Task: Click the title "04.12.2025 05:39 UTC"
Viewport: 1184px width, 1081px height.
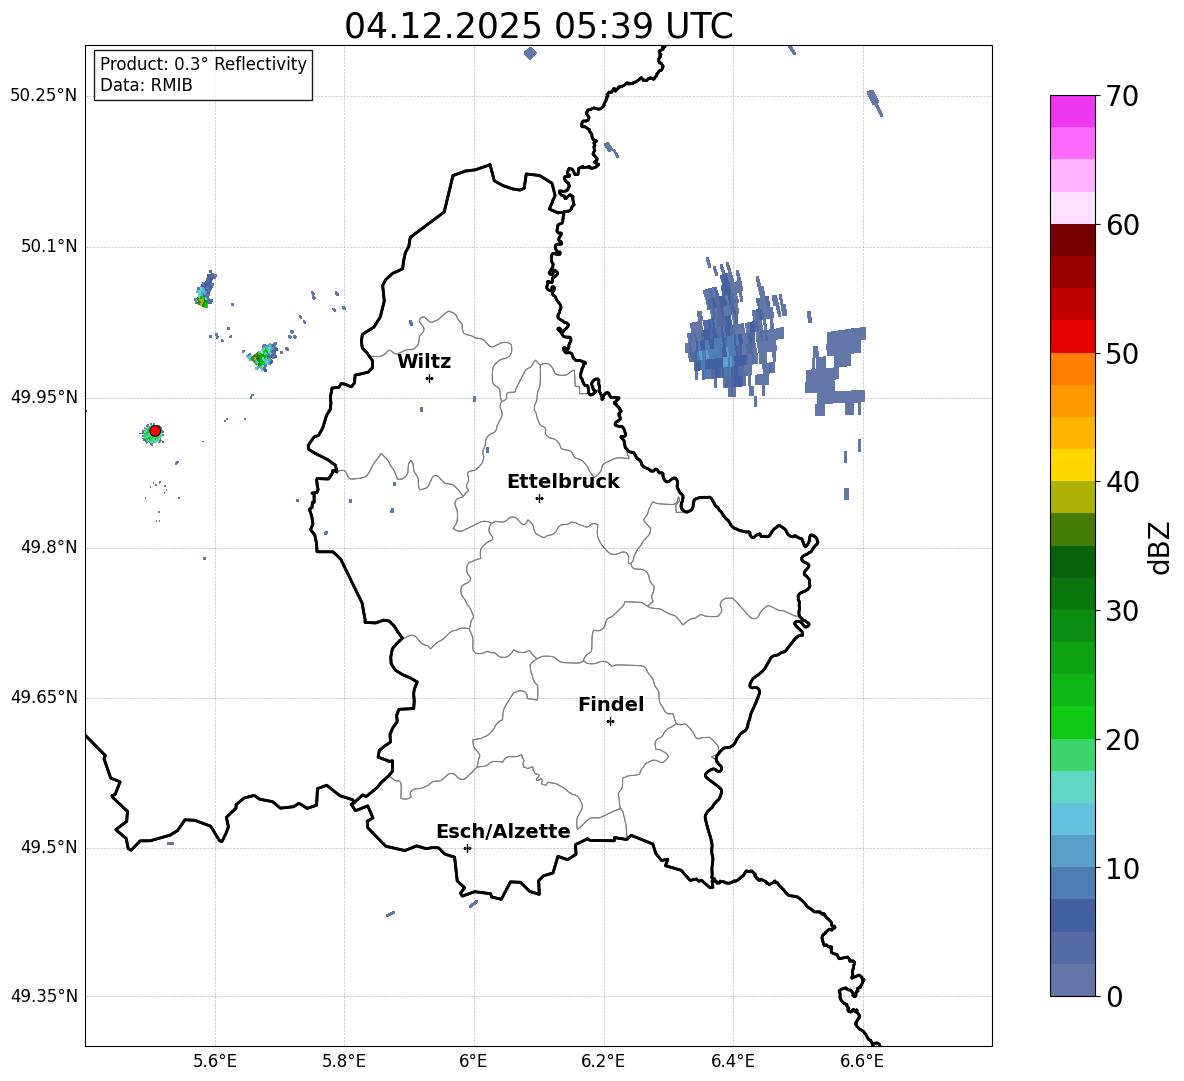Action: point(538,26)
